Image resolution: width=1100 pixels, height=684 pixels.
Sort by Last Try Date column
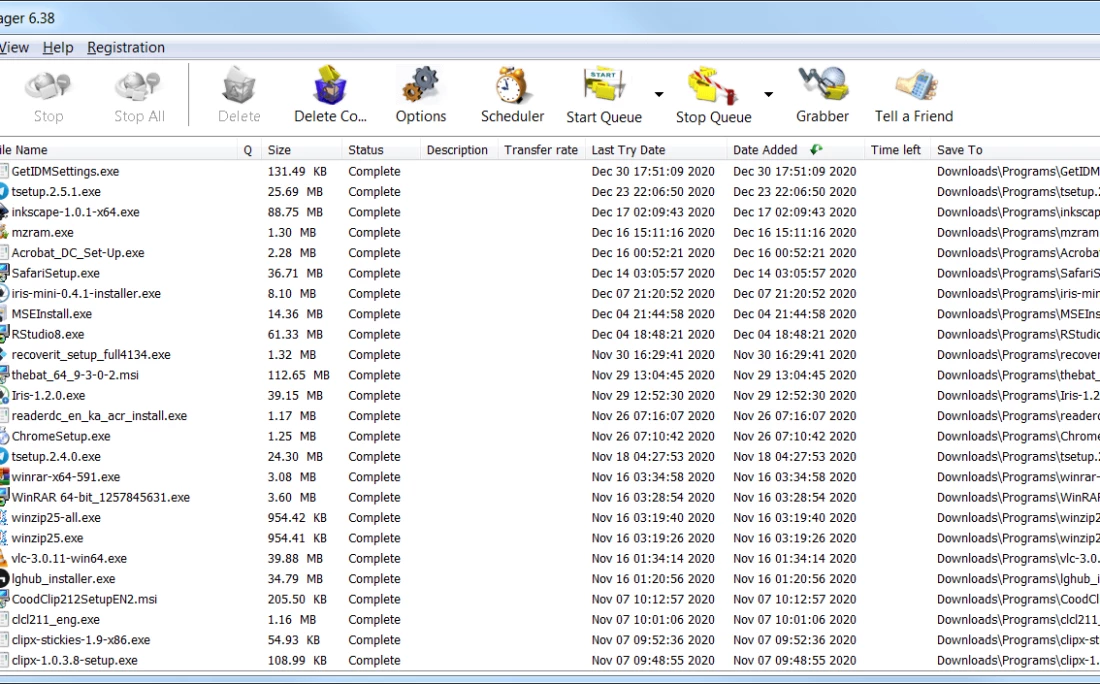(628, 150)
